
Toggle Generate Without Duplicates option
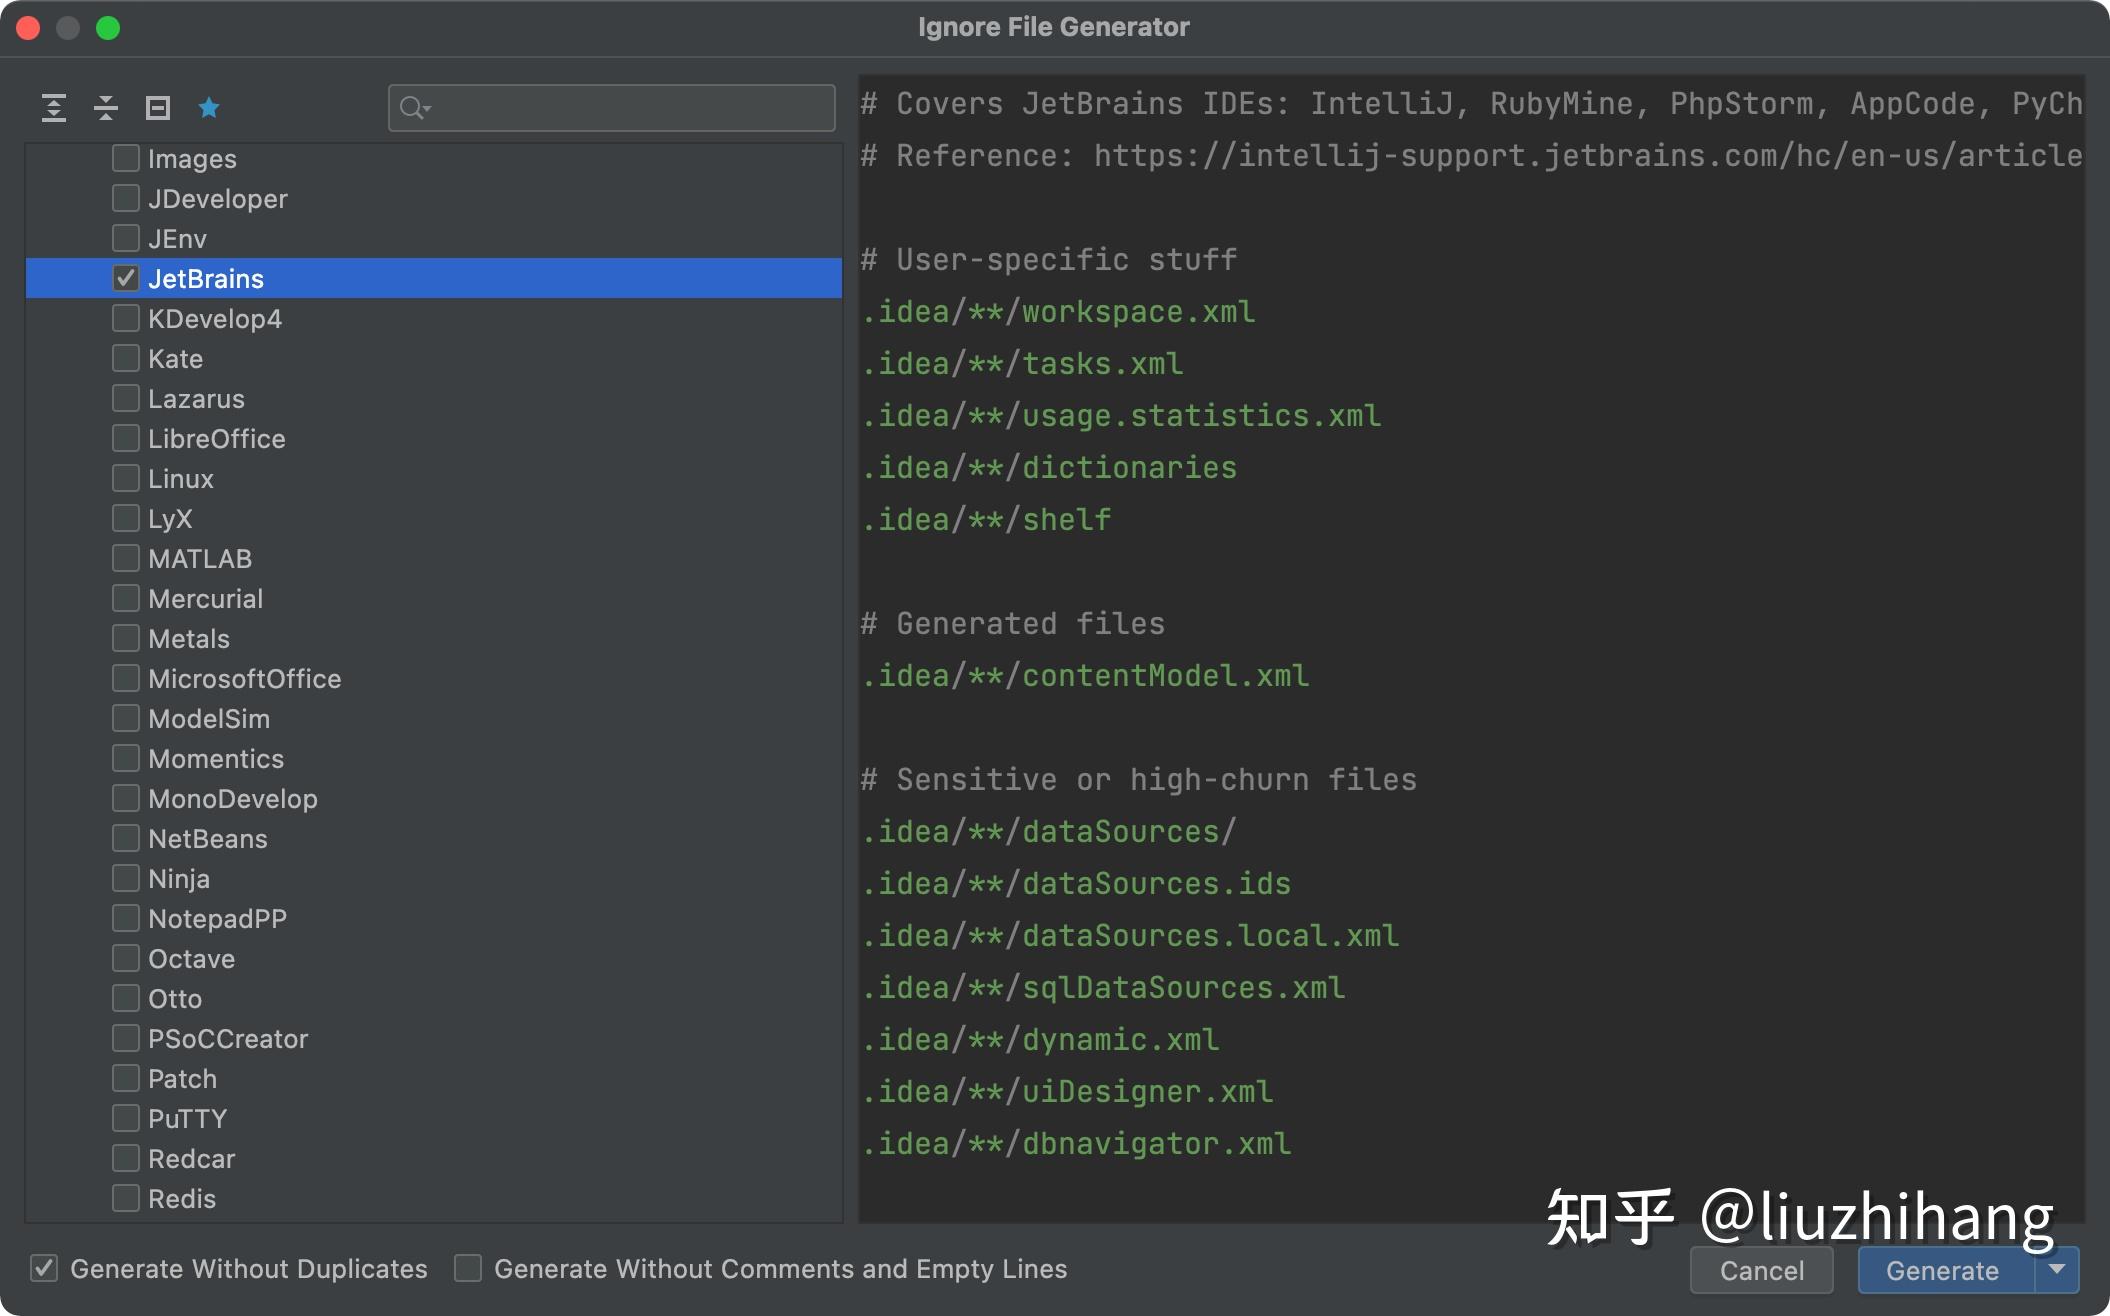(44, 1268)
